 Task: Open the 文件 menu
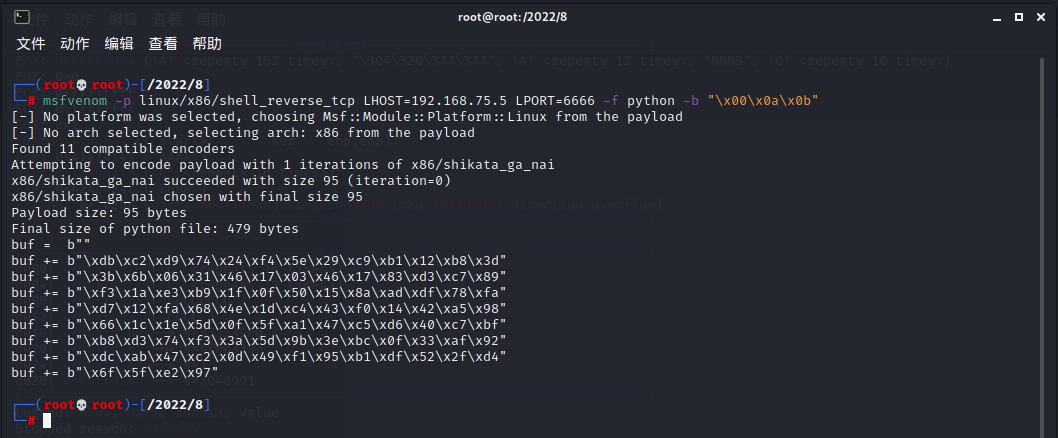coord(31,44)
